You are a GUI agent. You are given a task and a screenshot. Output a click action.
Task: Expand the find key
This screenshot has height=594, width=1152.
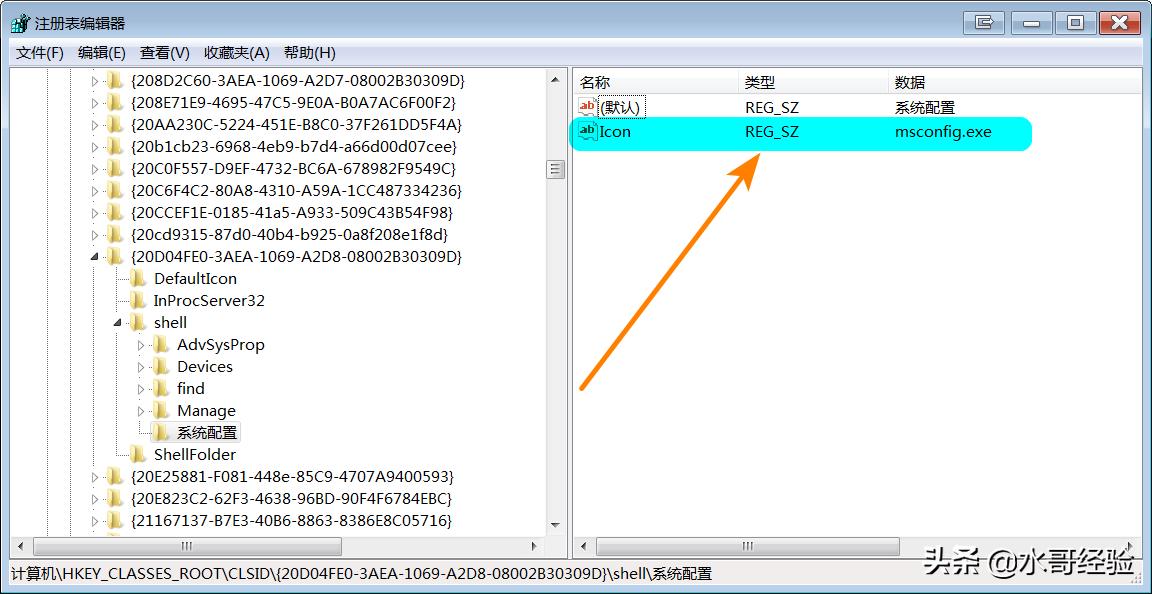141,389
